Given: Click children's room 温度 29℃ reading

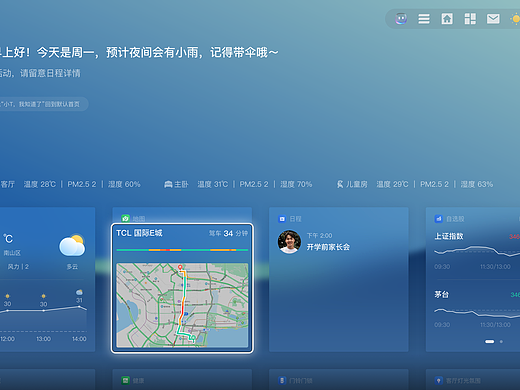Looking at the screenshot, I should pos(392,184).
